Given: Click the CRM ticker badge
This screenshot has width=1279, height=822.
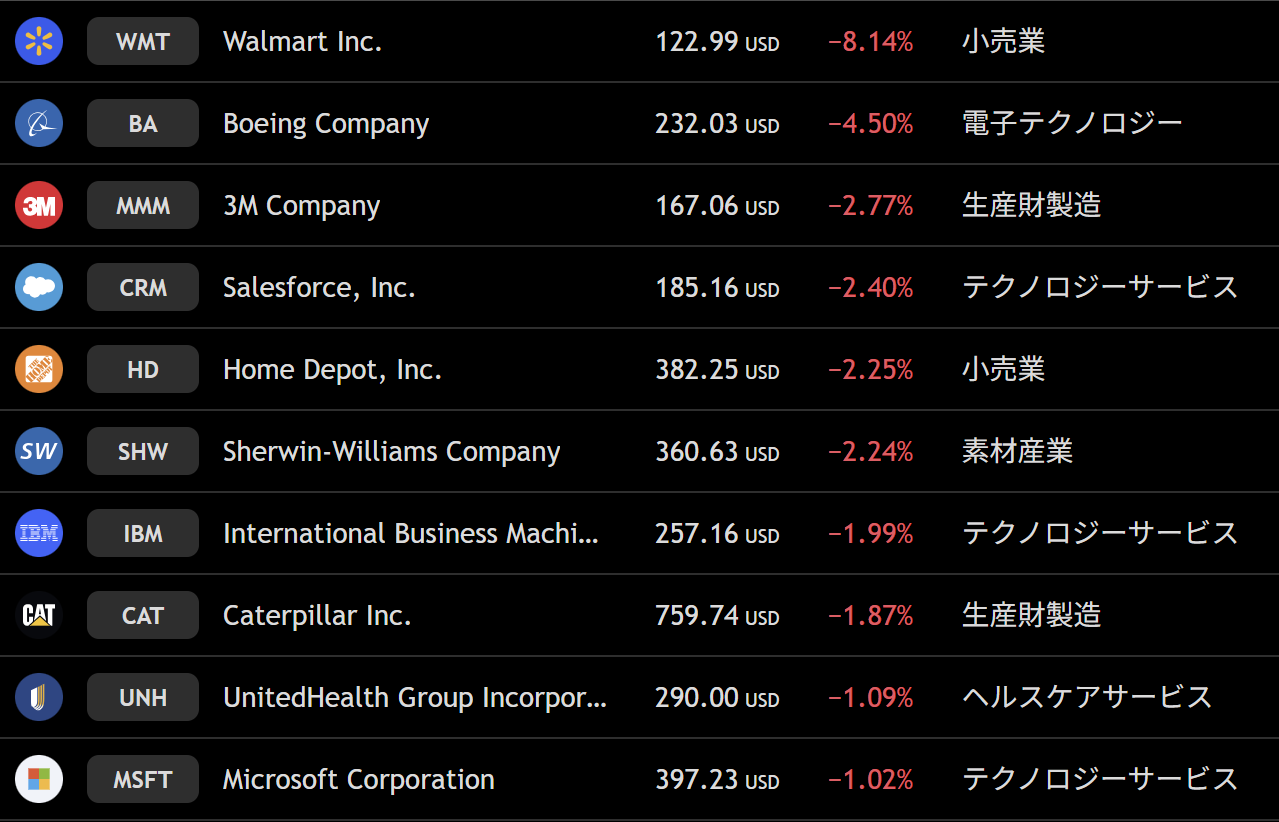Looking at the screenshot, I should (143, 288).
